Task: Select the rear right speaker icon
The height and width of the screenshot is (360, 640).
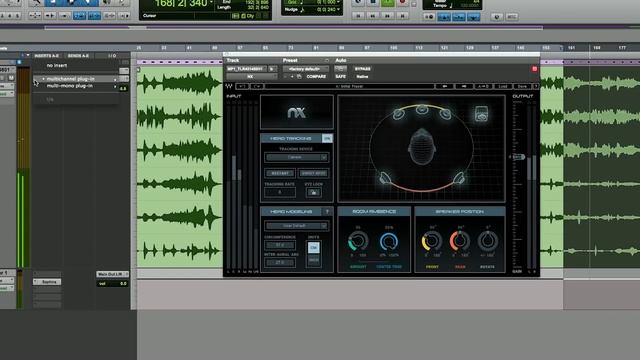Action: [x=459, y=178]
